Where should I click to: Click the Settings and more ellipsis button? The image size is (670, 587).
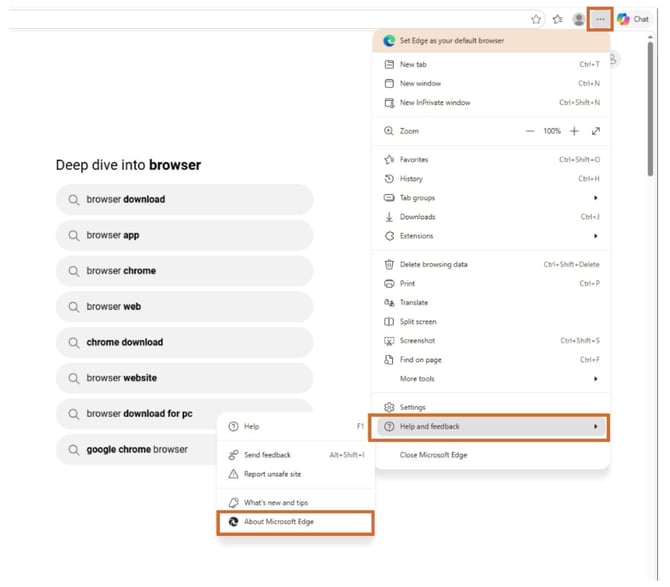(600, 19)
